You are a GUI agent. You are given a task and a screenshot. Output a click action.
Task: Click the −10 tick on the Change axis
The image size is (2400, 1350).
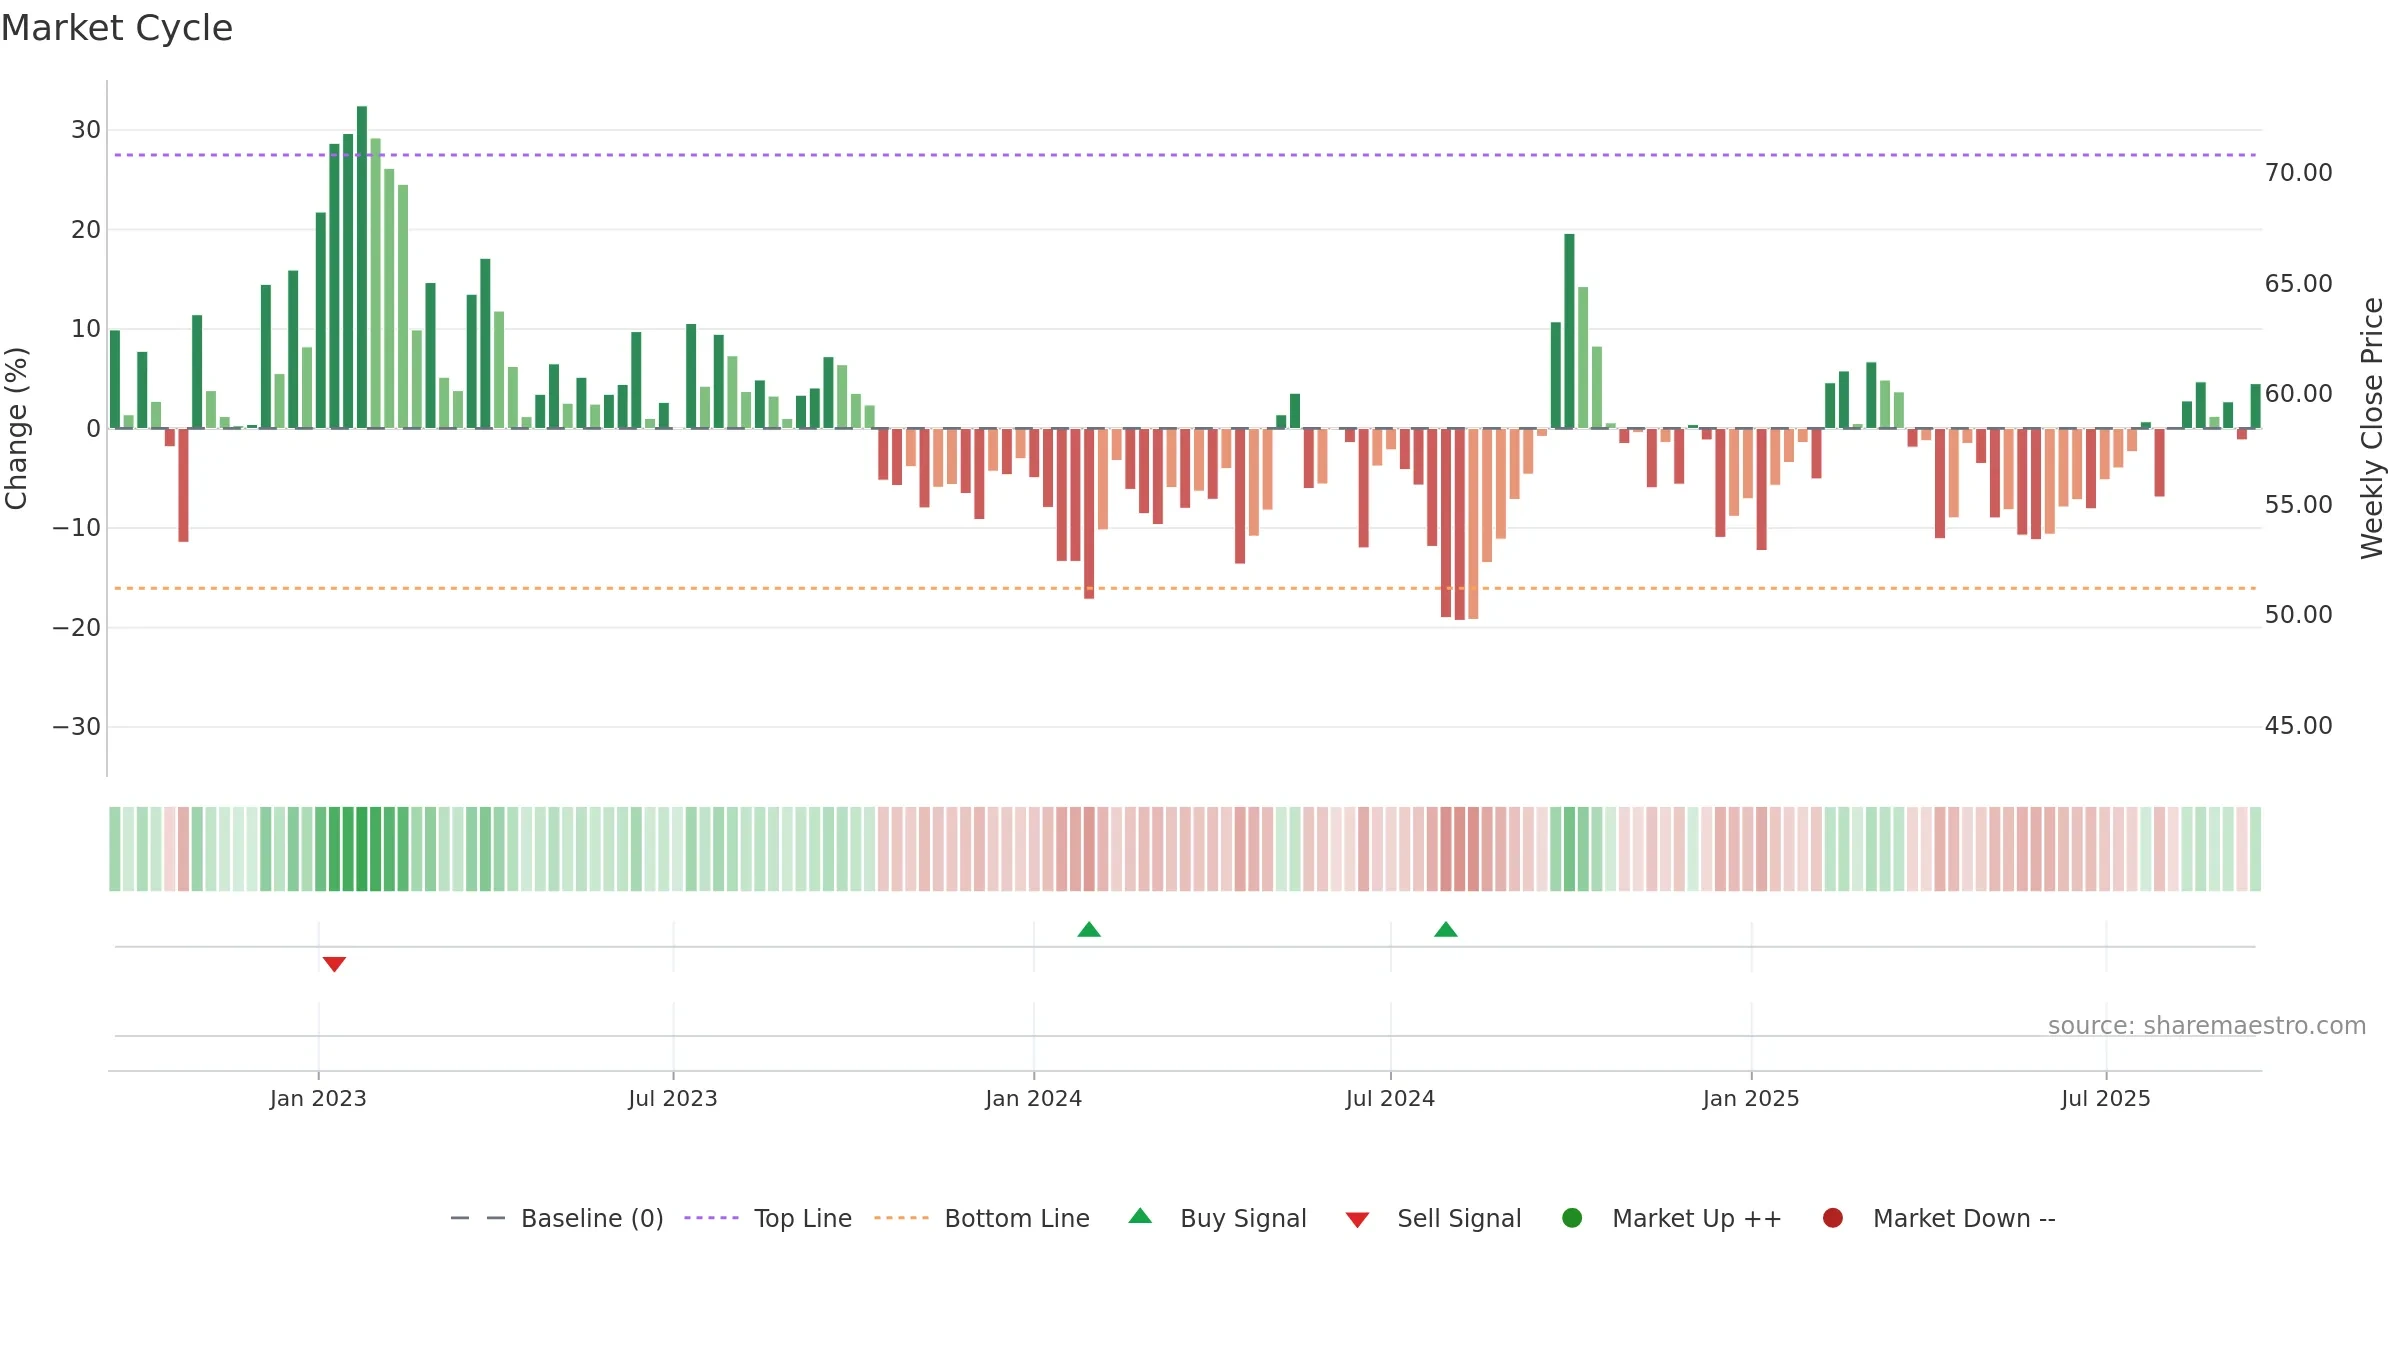click(77, 528)
